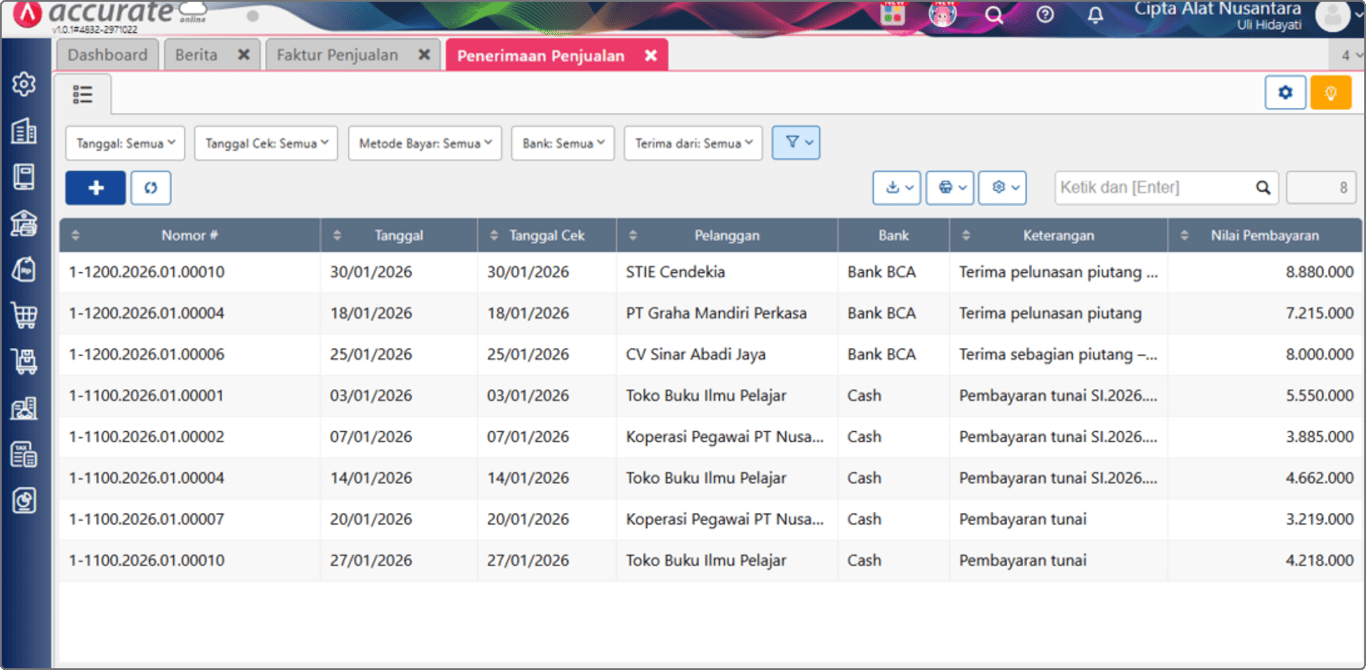Screen dimensions: 1366x670
Task: Open the pie chart reports icon in sidebar
Action: pos(24,500)
